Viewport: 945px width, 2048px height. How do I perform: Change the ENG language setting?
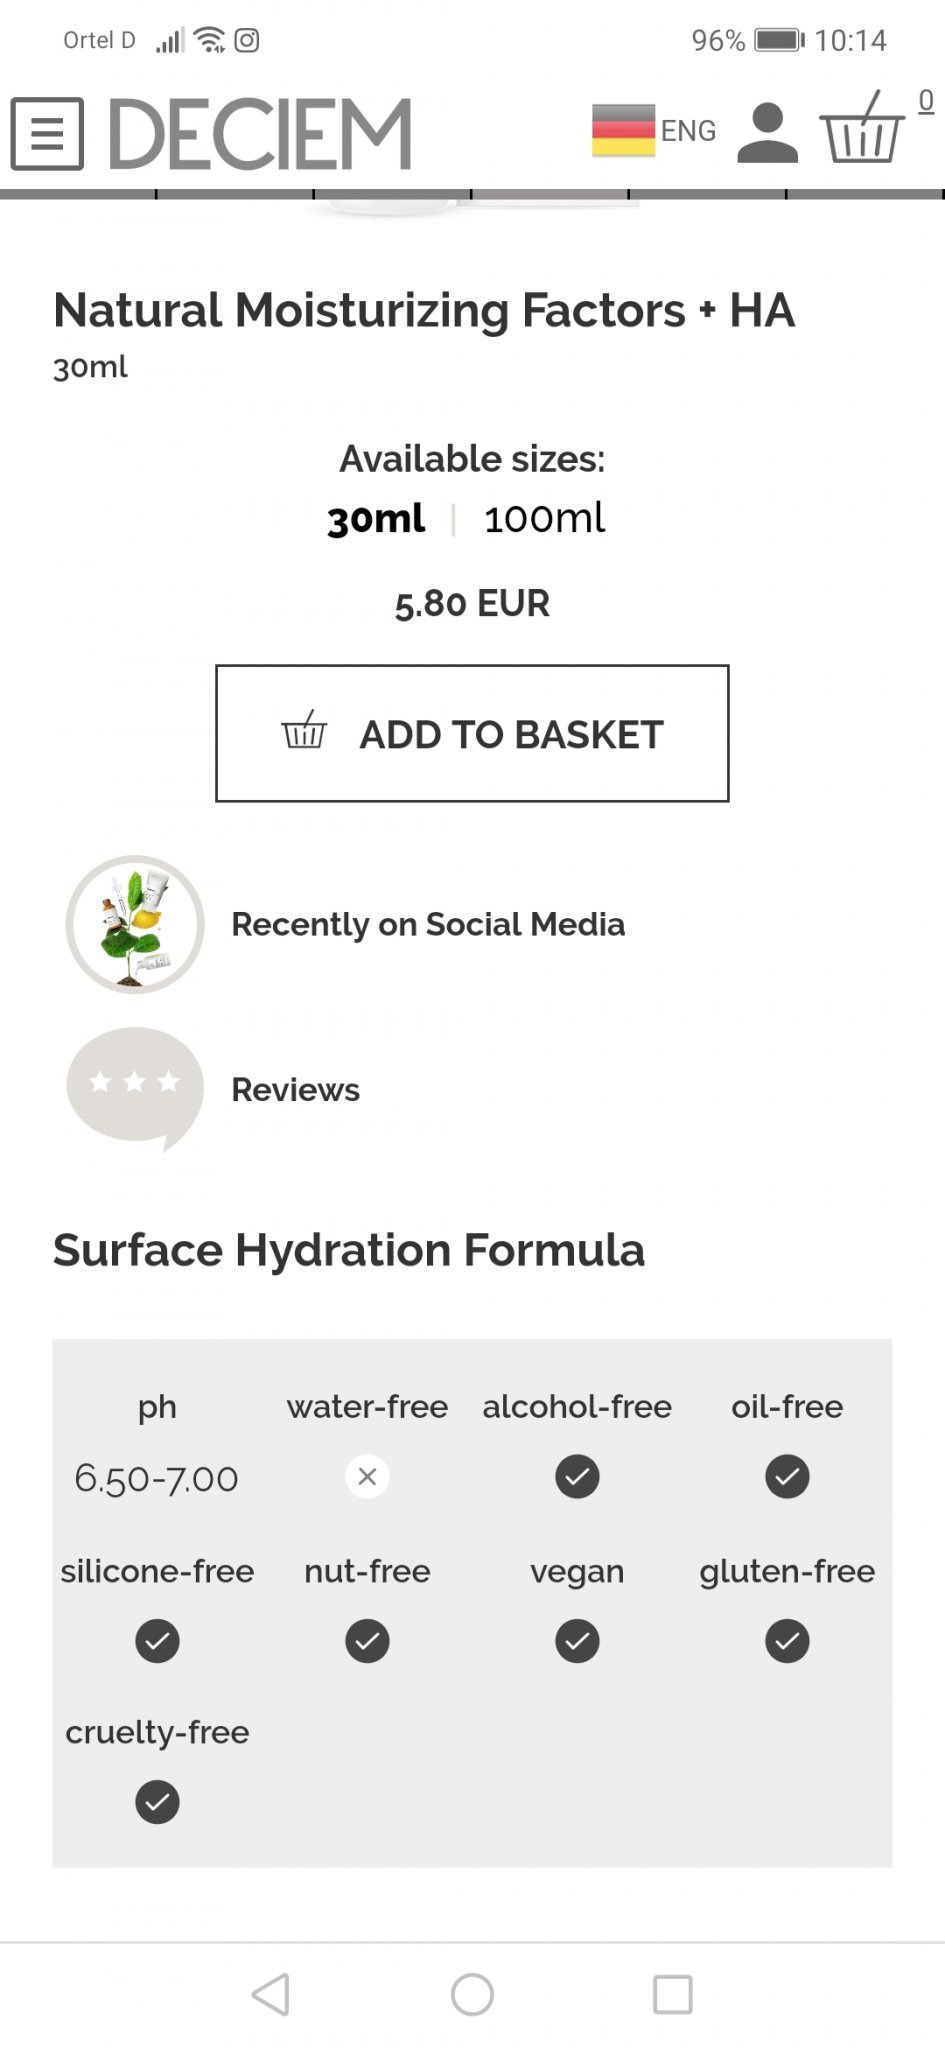[x=688, y=131]
